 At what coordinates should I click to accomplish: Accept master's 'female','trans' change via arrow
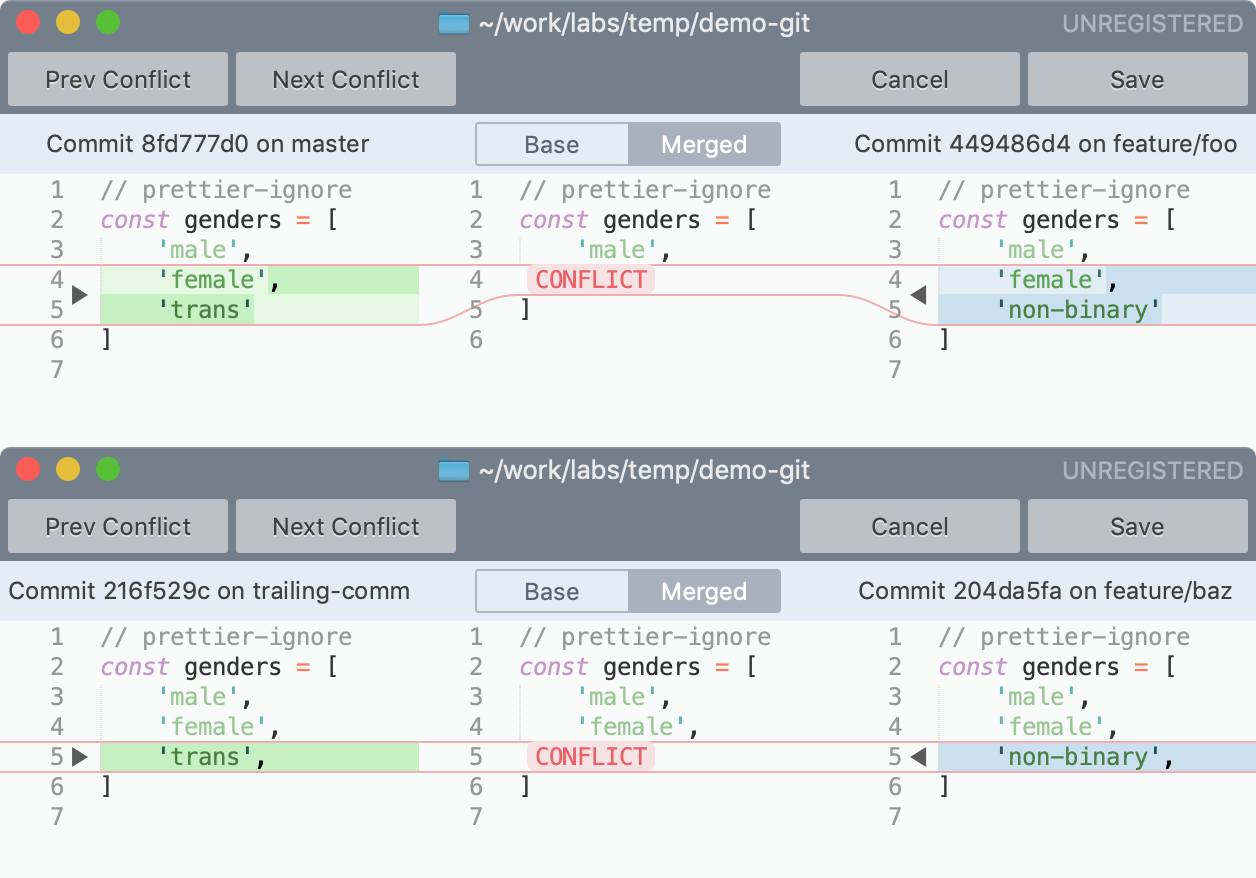pyautogui.click(x=78, y=294)
